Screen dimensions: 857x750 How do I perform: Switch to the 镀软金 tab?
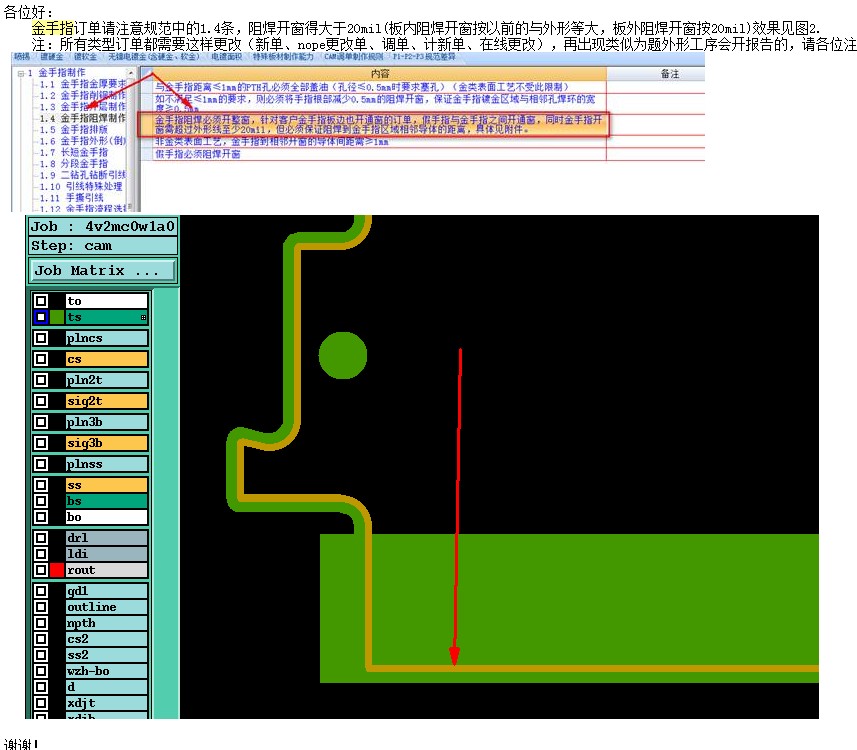tap(86, 57)
